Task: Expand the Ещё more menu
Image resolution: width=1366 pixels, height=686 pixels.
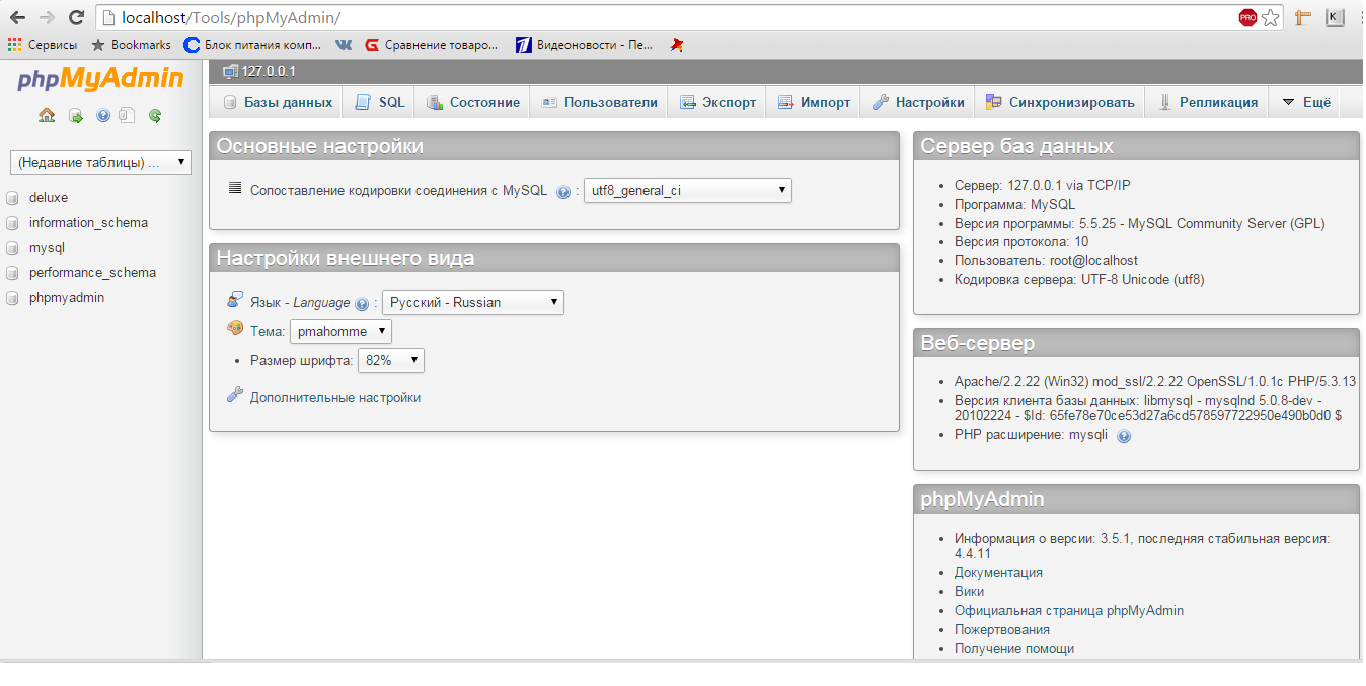Action: click(x=1307, y=102)
